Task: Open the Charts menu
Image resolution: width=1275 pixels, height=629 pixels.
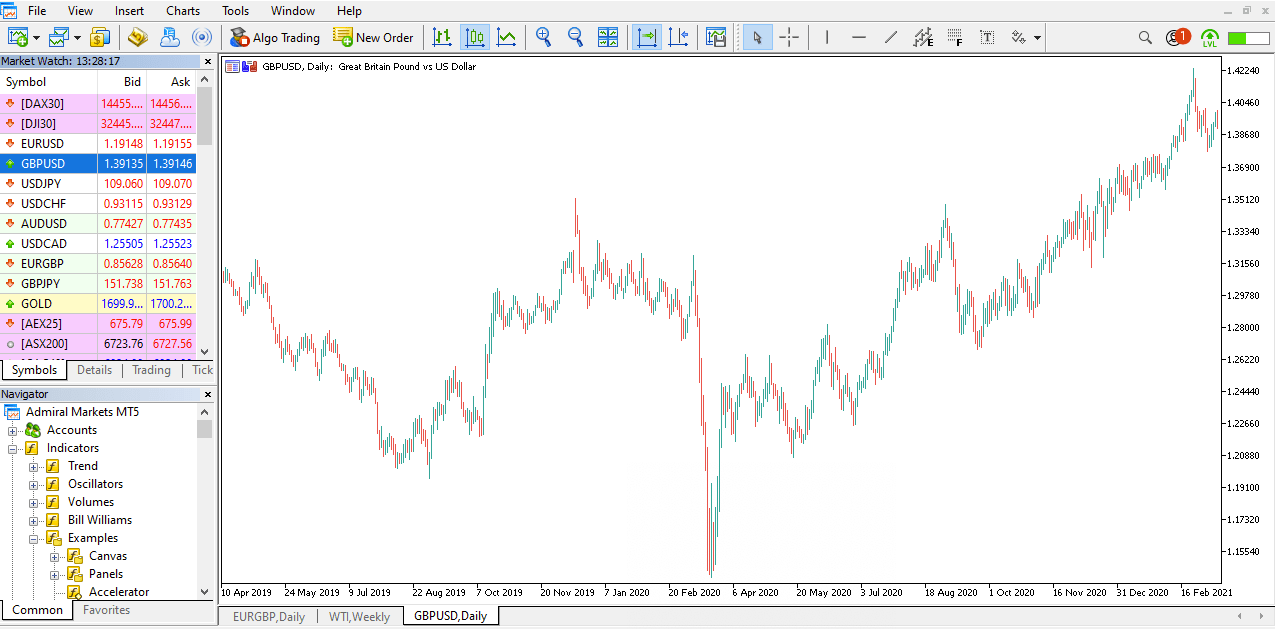Action: tap(183, 11)
